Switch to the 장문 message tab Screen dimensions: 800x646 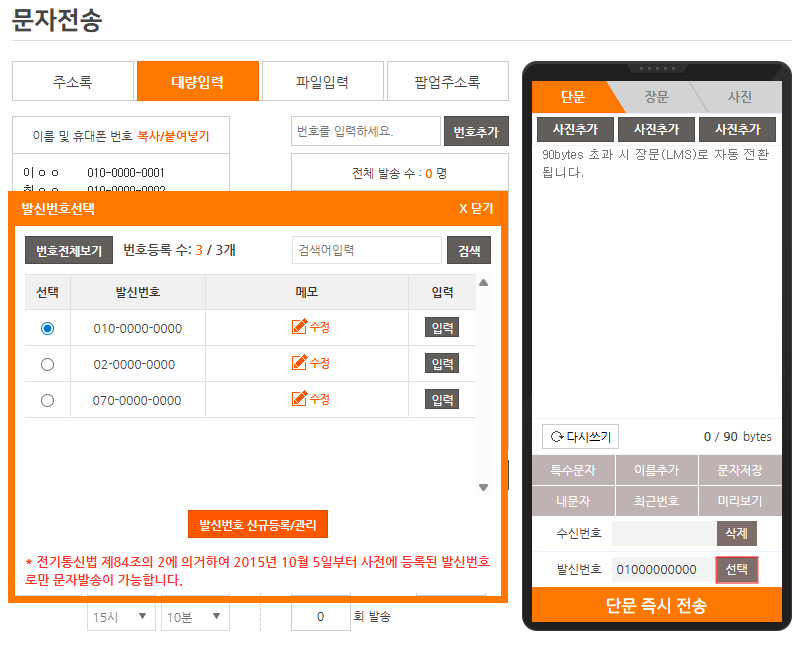[656, 97]
